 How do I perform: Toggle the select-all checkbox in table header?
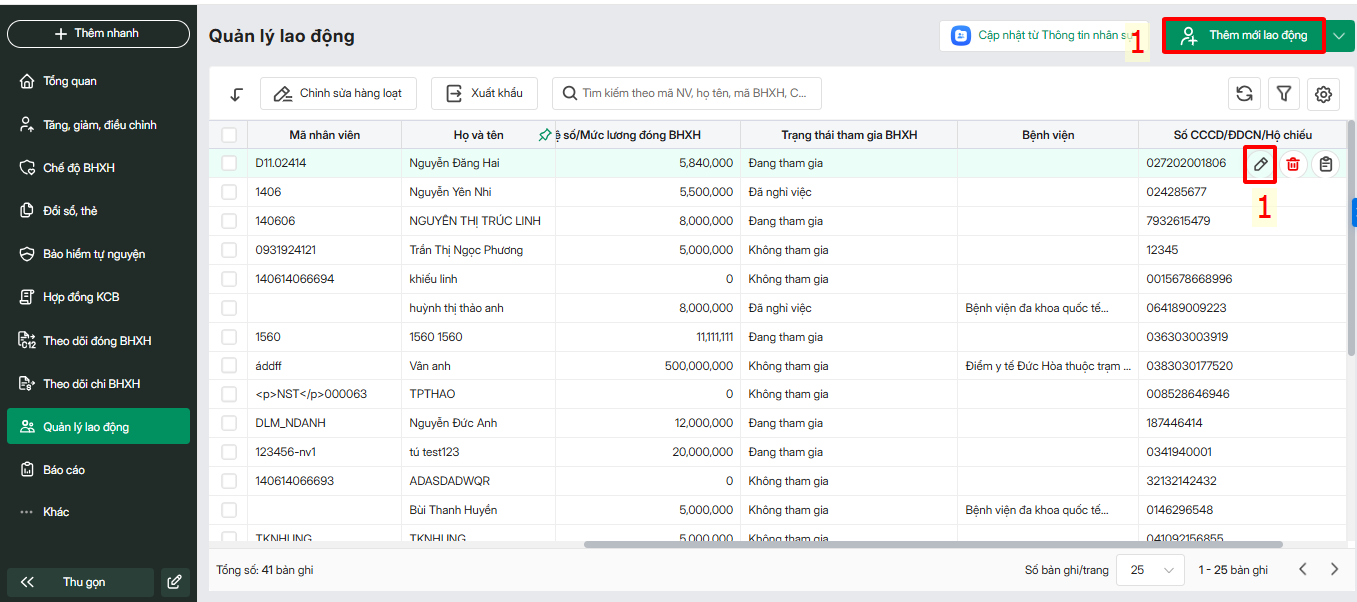click(x=229, y=135)
